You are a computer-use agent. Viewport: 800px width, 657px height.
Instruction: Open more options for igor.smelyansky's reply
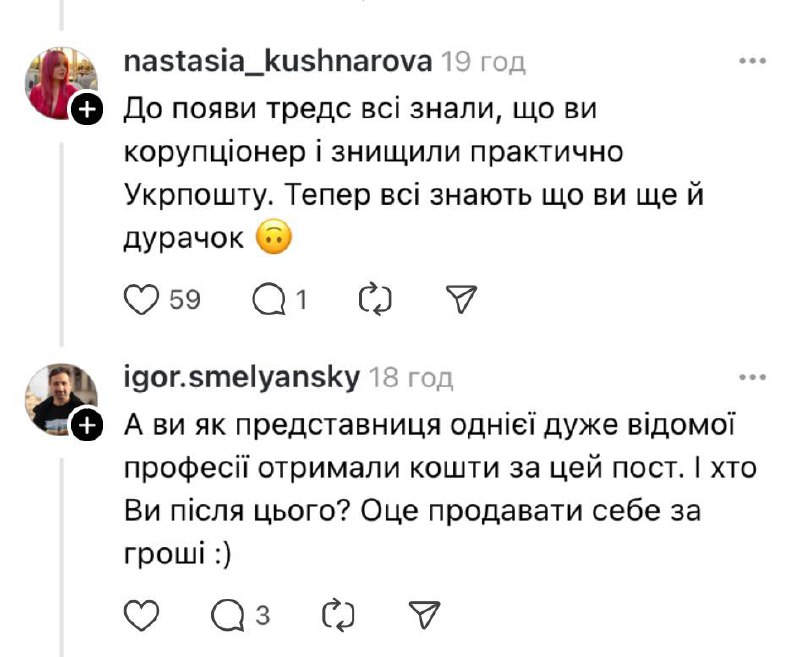(752, 378)
